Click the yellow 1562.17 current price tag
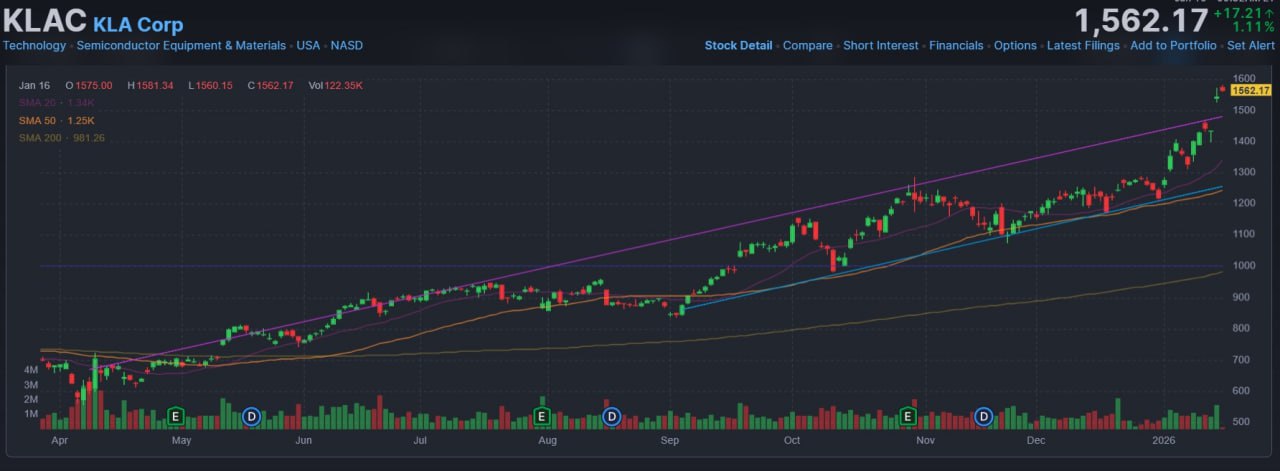This screenshot has height=471, width=1280. (1250, 90)
